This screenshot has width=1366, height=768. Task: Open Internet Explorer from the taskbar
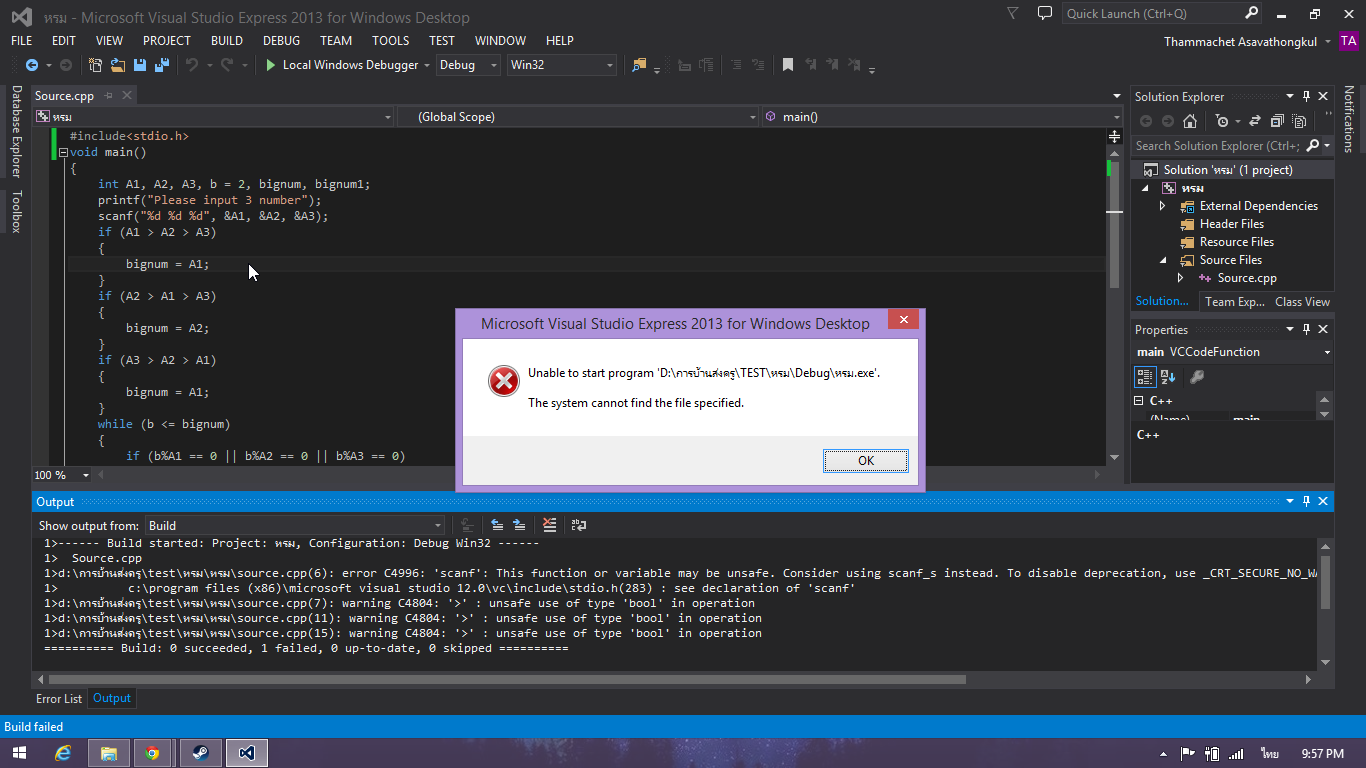(x=64, y=753)
